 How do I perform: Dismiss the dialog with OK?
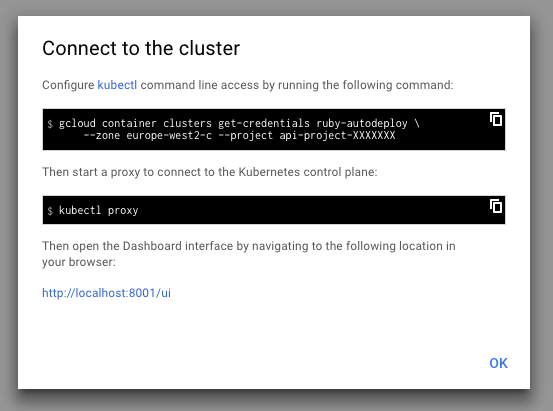[x=498, y=363]
